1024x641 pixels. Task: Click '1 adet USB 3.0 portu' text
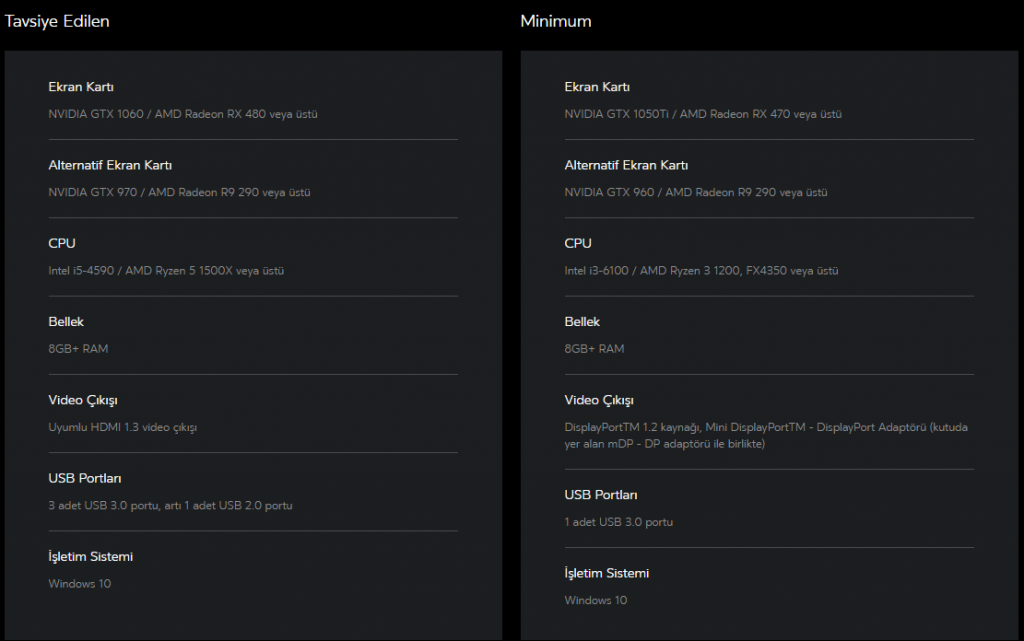tap(618, 522)
